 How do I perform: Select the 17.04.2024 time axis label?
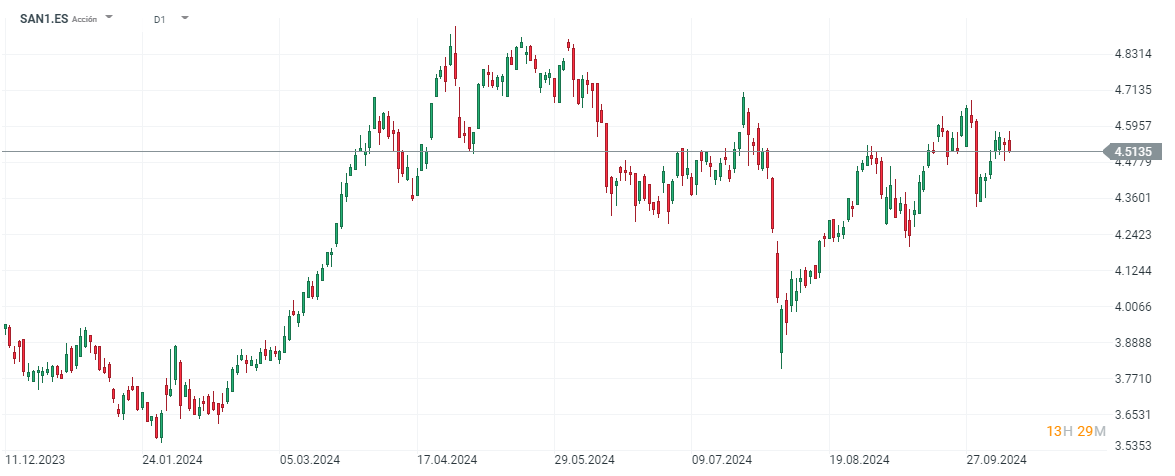point(447,460)
